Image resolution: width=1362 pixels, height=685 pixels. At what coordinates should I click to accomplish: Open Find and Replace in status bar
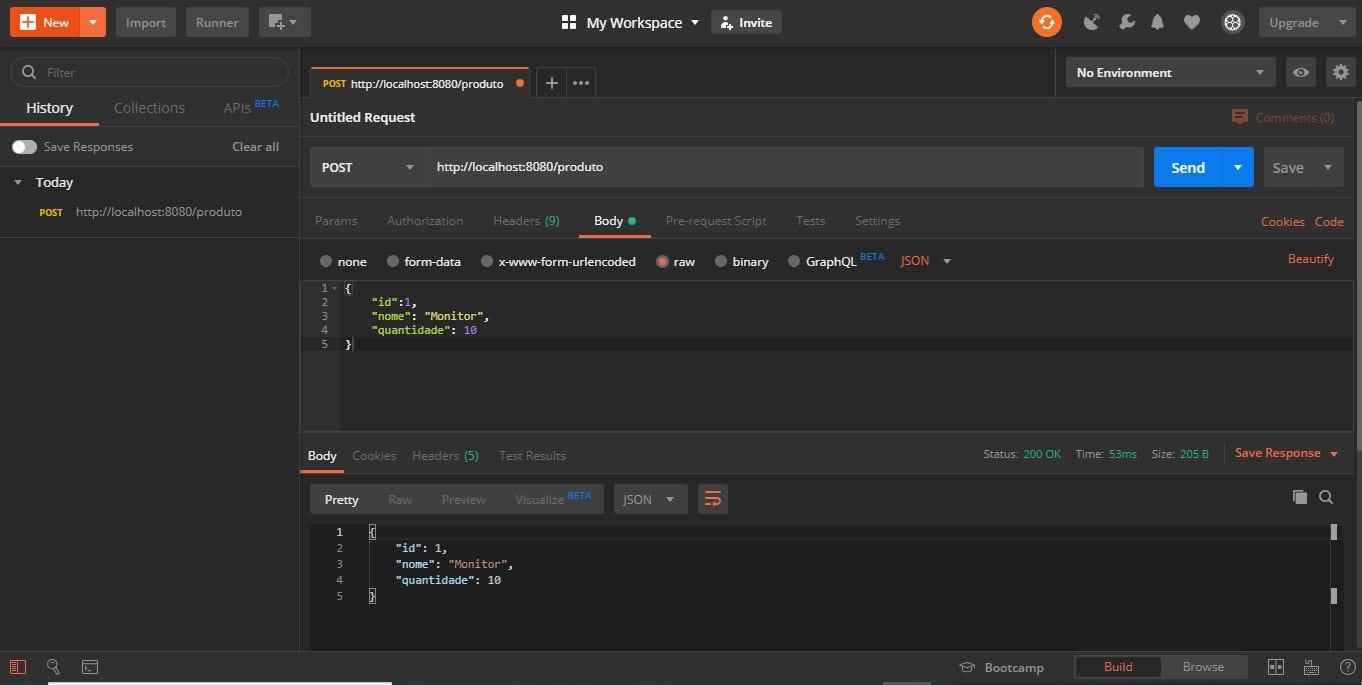pos(54,667)
